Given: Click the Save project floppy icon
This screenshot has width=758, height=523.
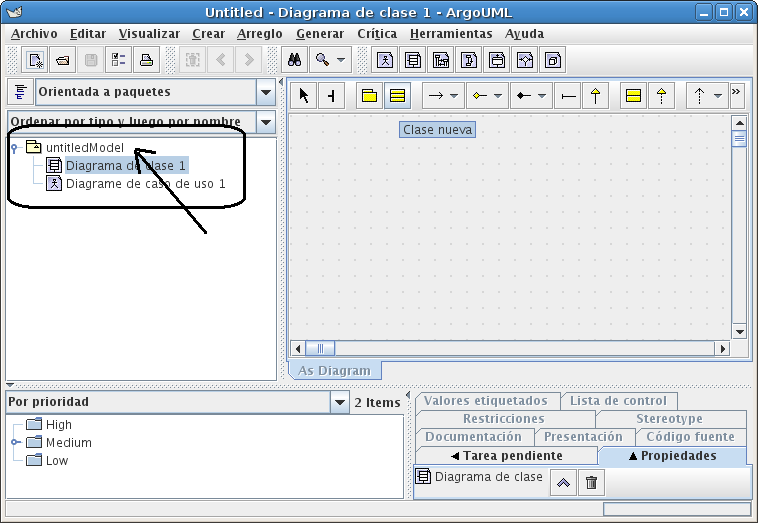Looking at the screenshot, I should pyautogui.click(x=90, y=60).
